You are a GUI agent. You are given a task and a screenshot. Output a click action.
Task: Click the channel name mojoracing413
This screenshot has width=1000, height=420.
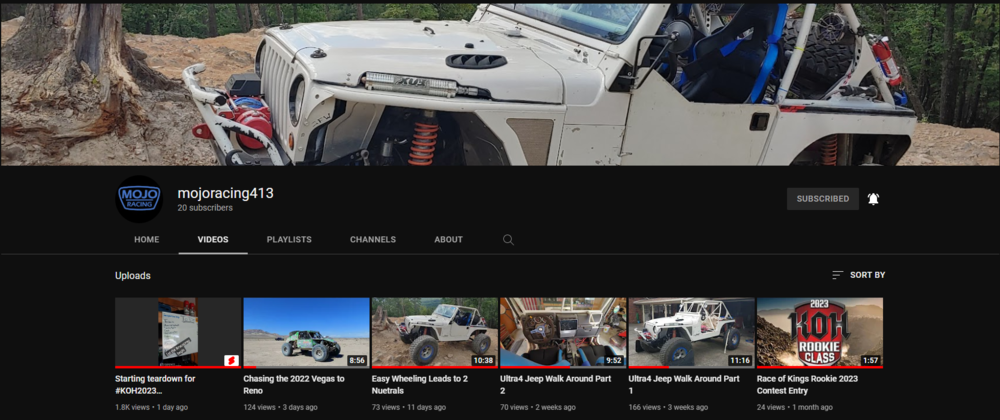[226, 193]
